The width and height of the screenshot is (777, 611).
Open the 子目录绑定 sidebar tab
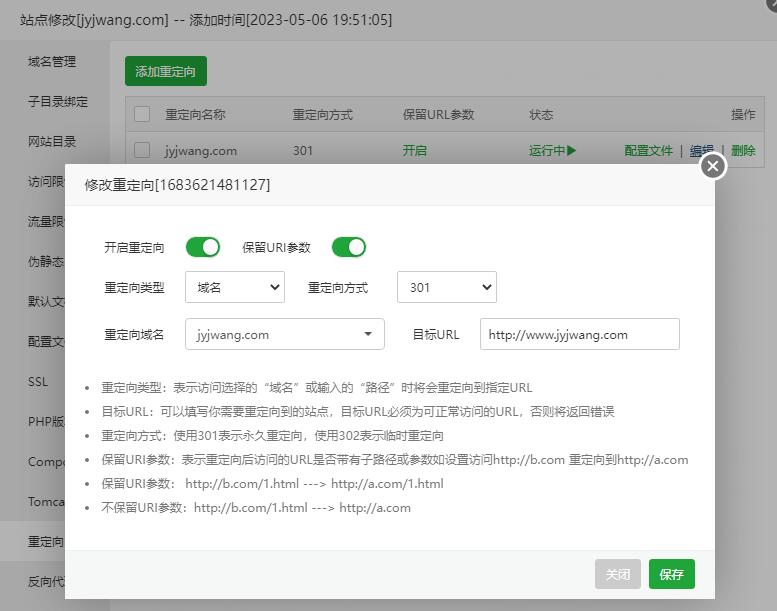pos(58,101)
